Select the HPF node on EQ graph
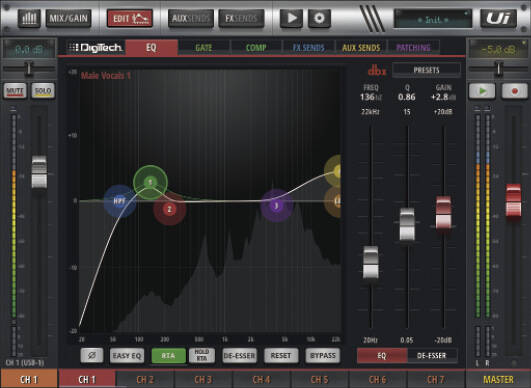Screen dimensions: 531x388 click(120, 201)
